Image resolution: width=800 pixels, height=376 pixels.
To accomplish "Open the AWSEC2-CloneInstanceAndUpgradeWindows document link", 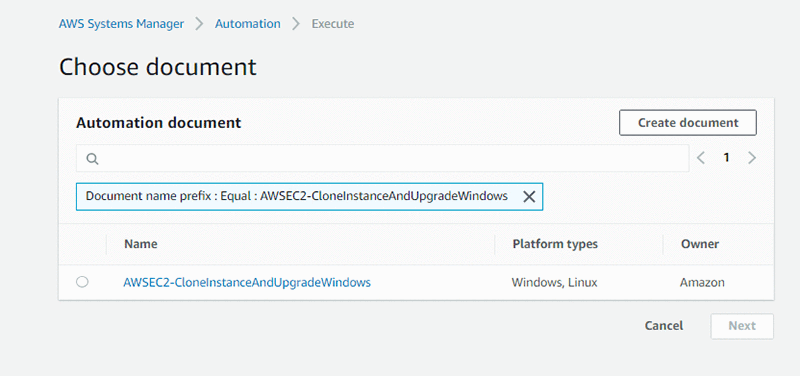I will (x=247, y=282).
